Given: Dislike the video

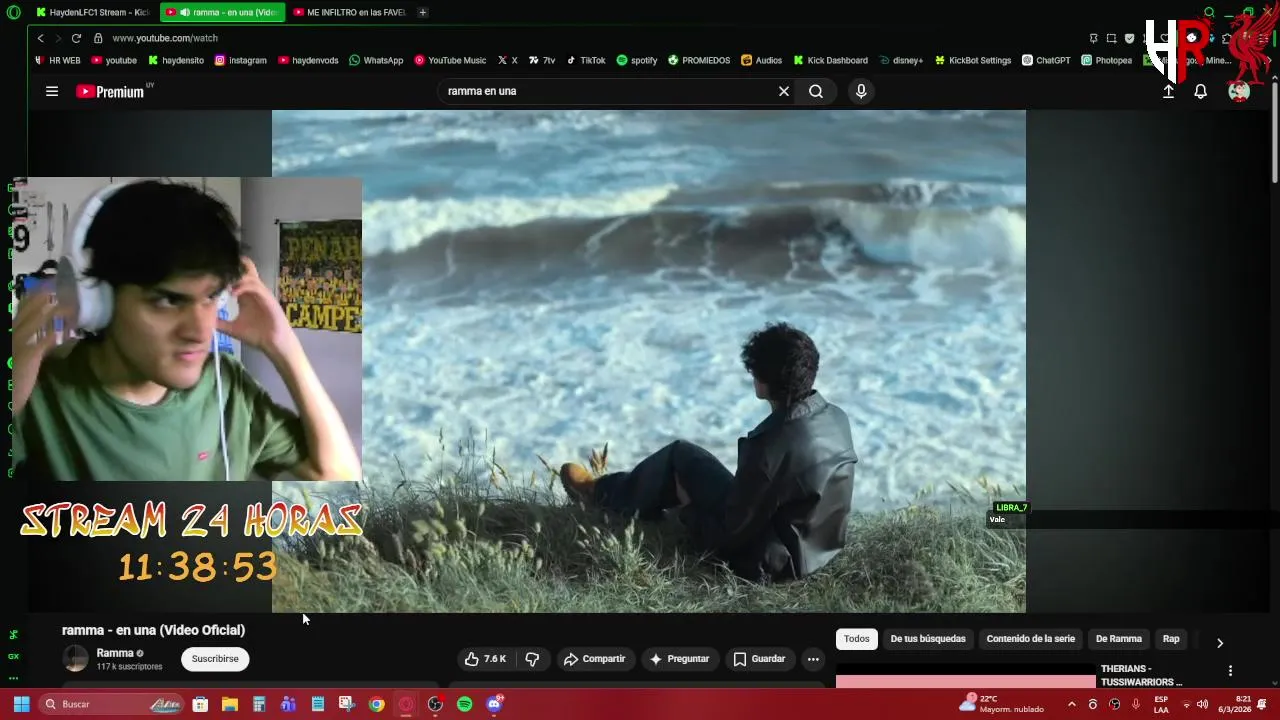Looking at the screenshot, I should pos(532,659).
